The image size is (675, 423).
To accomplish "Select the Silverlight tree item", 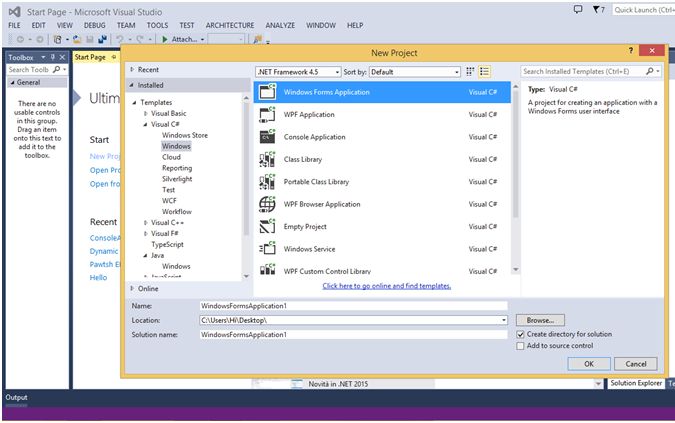I will pos(177,179).
